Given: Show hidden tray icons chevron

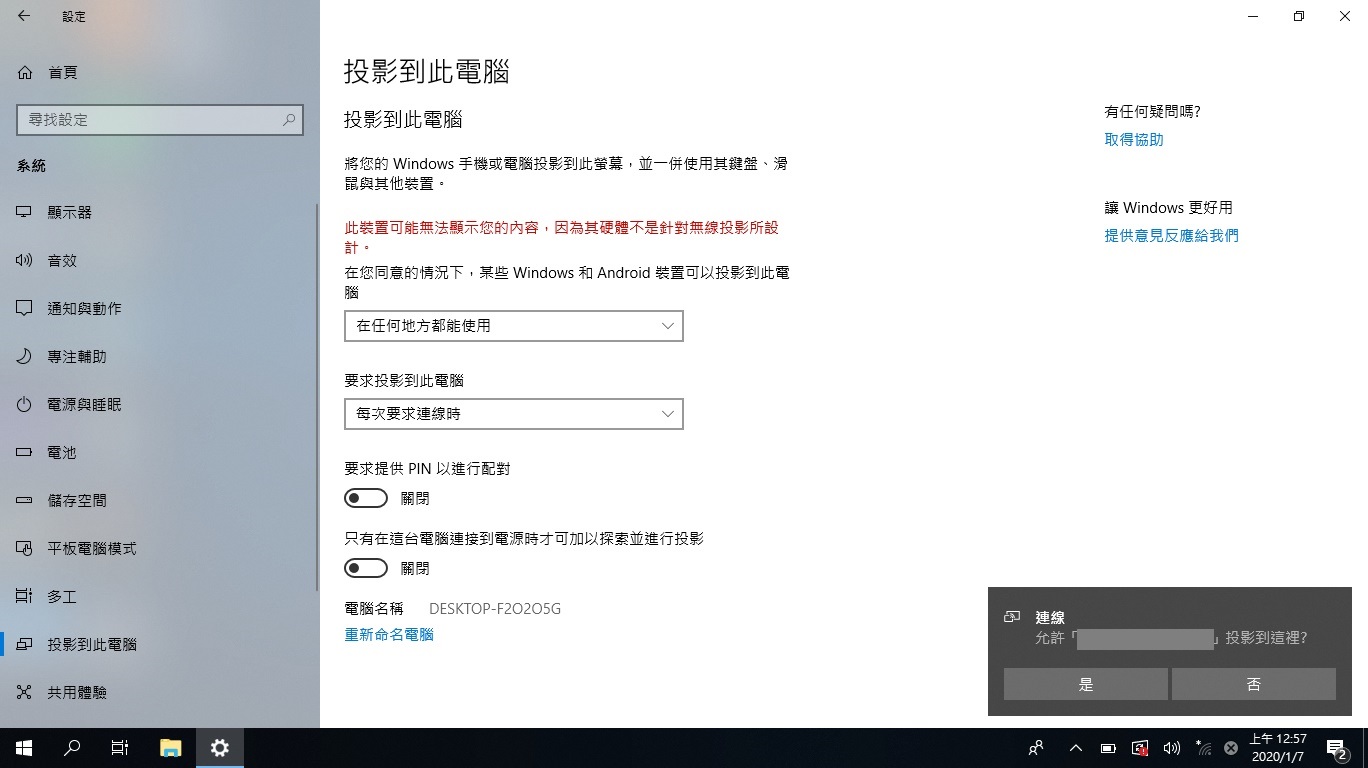Looking at the screenshot, I should pos(1076,748).
